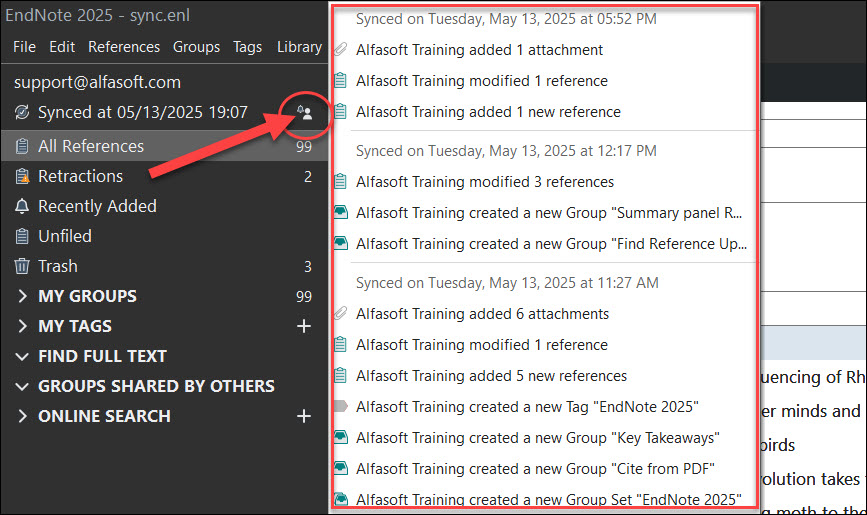Click paperclip icon for added 6 attachments
The image size is (867, 515).
(341, 313)
